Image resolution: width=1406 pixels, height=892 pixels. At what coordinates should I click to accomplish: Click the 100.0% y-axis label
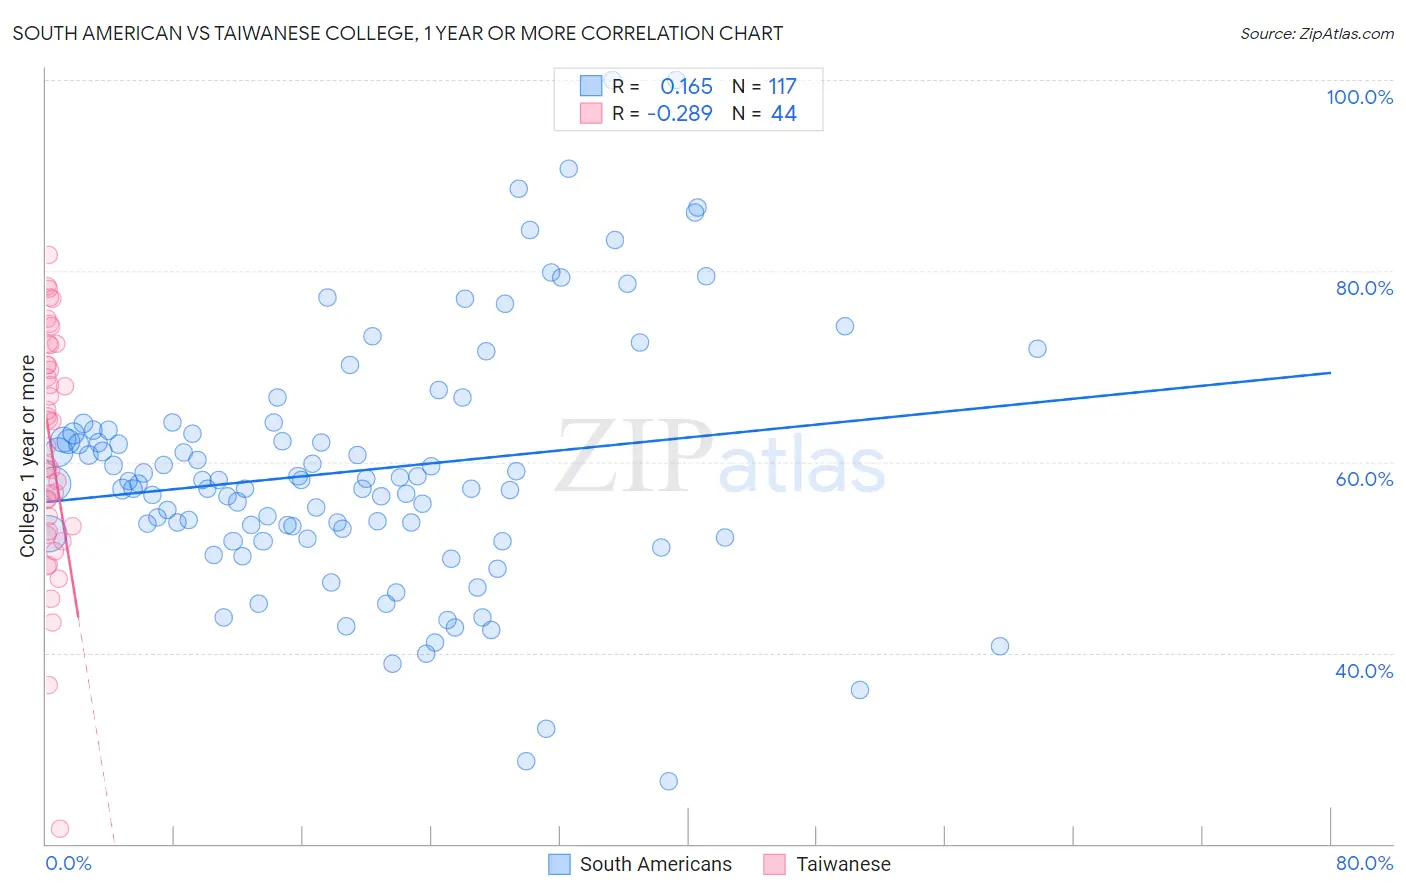1359,97
